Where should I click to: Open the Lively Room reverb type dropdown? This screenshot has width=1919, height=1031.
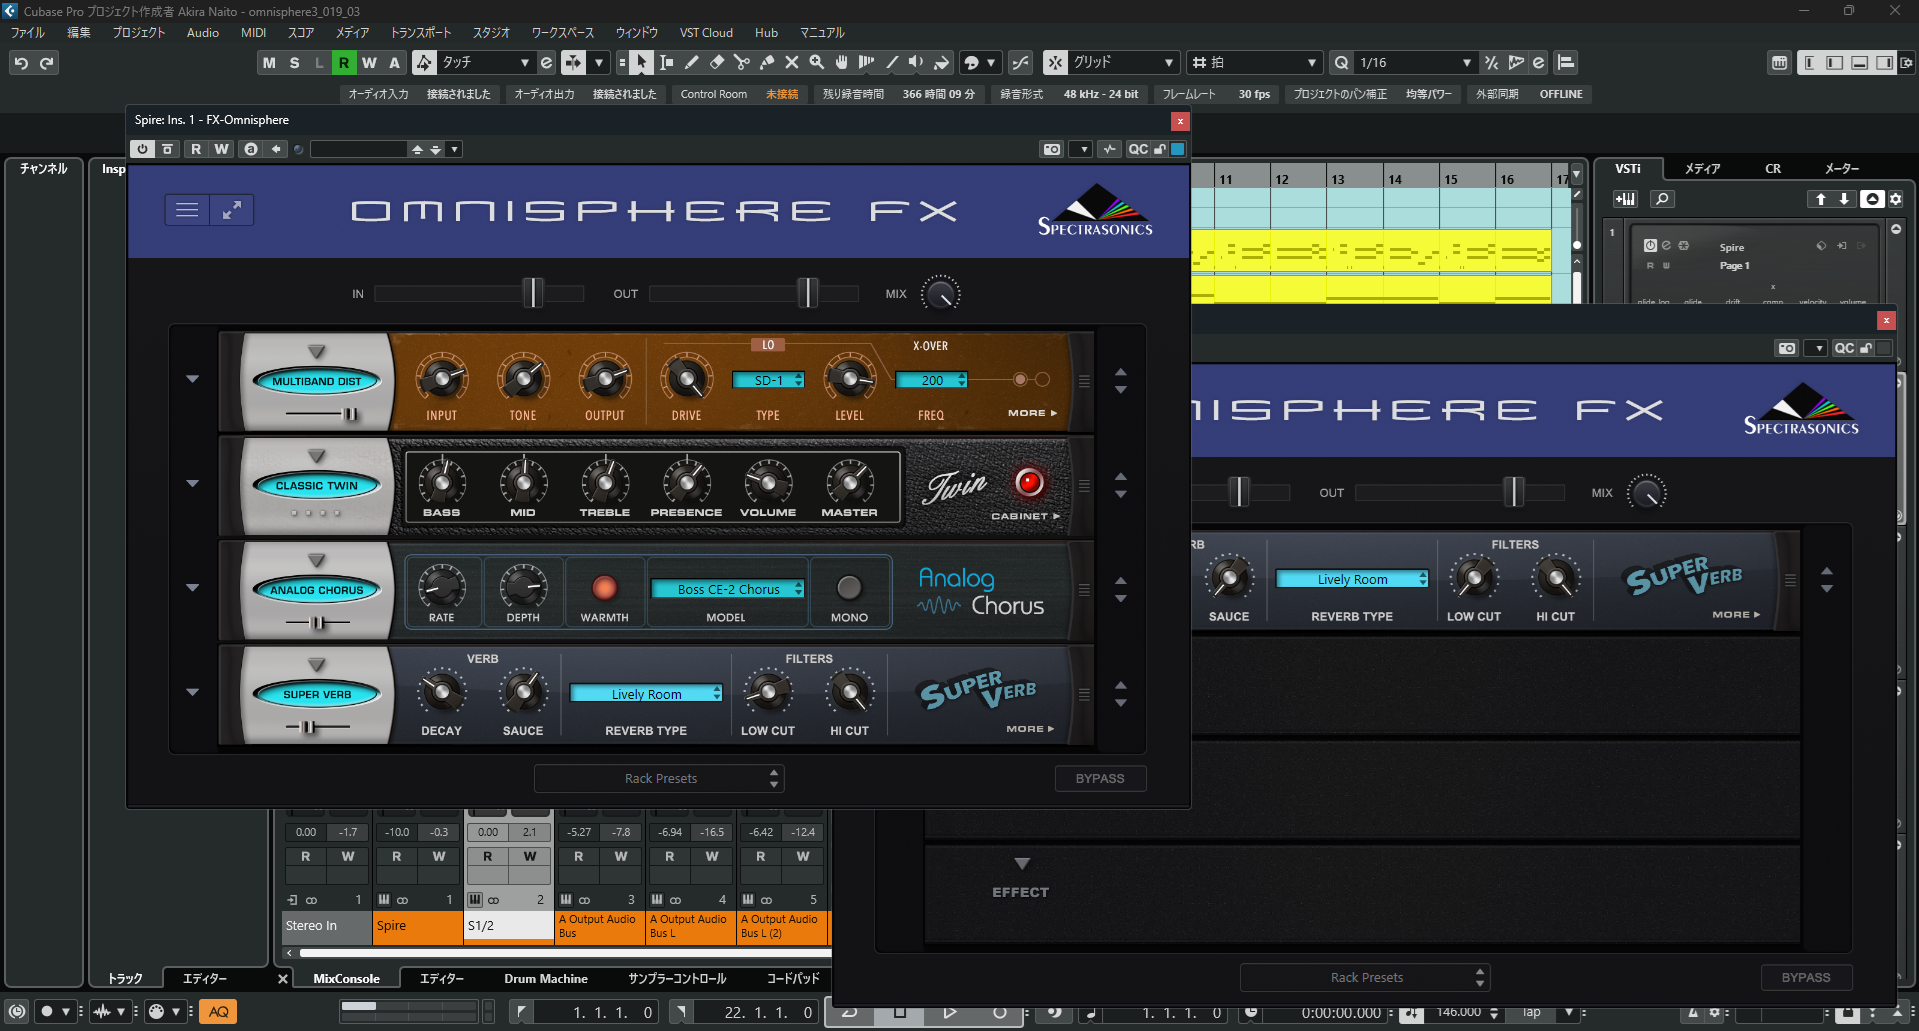point(646,694)
